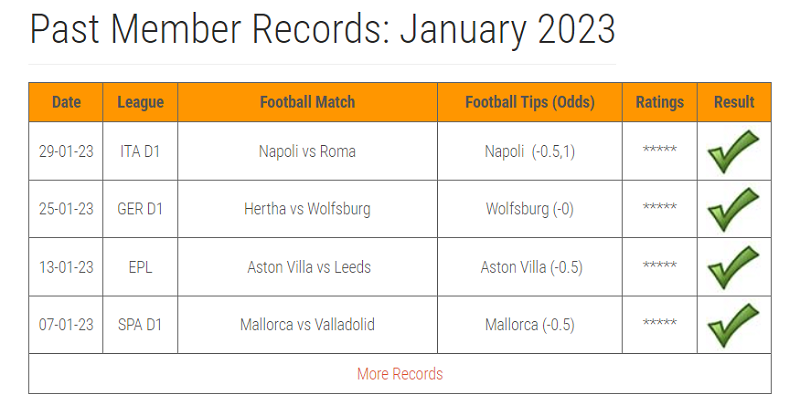
Task: Click the Date column header
Action: click(66, 102)
